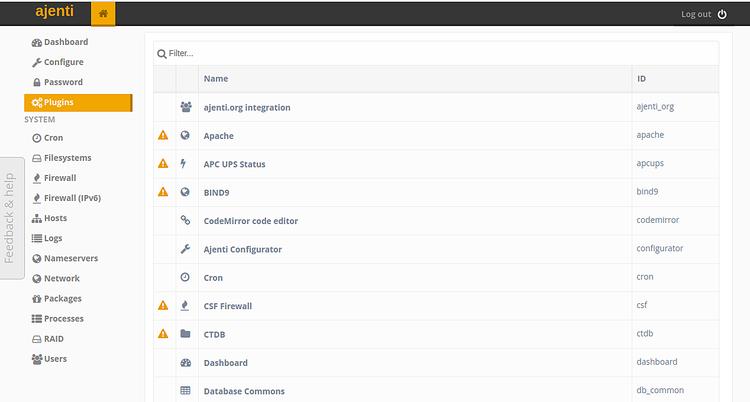Open Hosts in the sidebar
750x402 pixels.
(49, 218)
